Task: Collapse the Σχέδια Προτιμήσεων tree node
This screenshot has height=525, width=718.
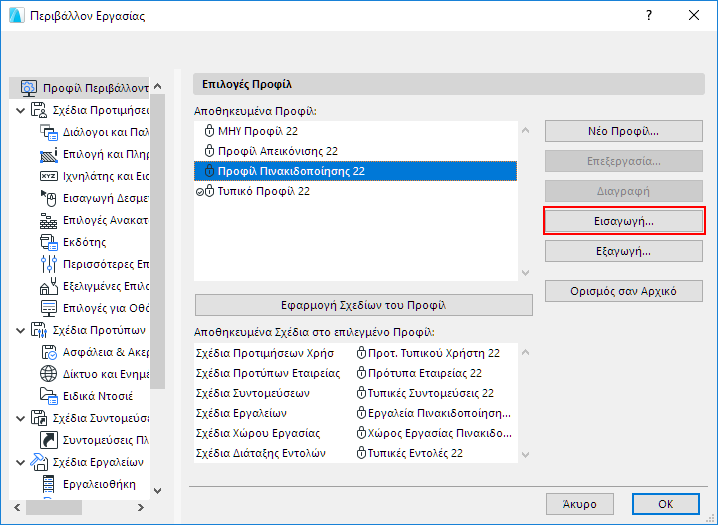Action: click(x=22, y=110)
